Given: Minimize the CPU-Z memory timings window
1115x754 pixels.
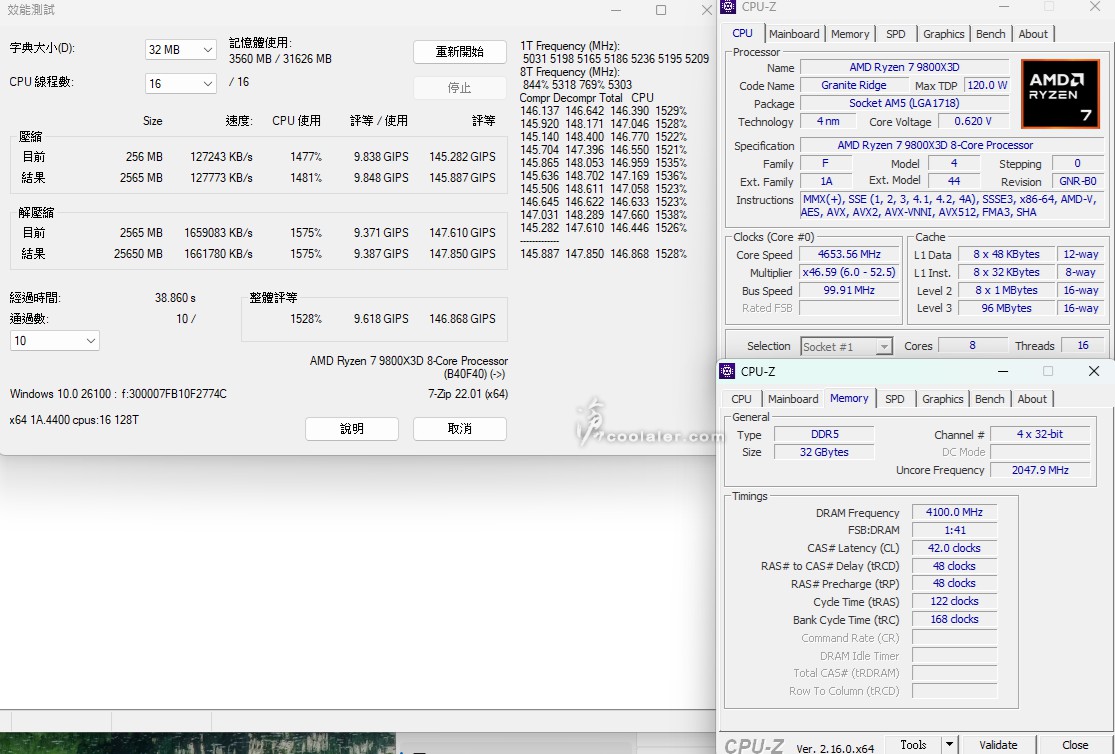Looking at the screenshot, I should coord(1003,371).
